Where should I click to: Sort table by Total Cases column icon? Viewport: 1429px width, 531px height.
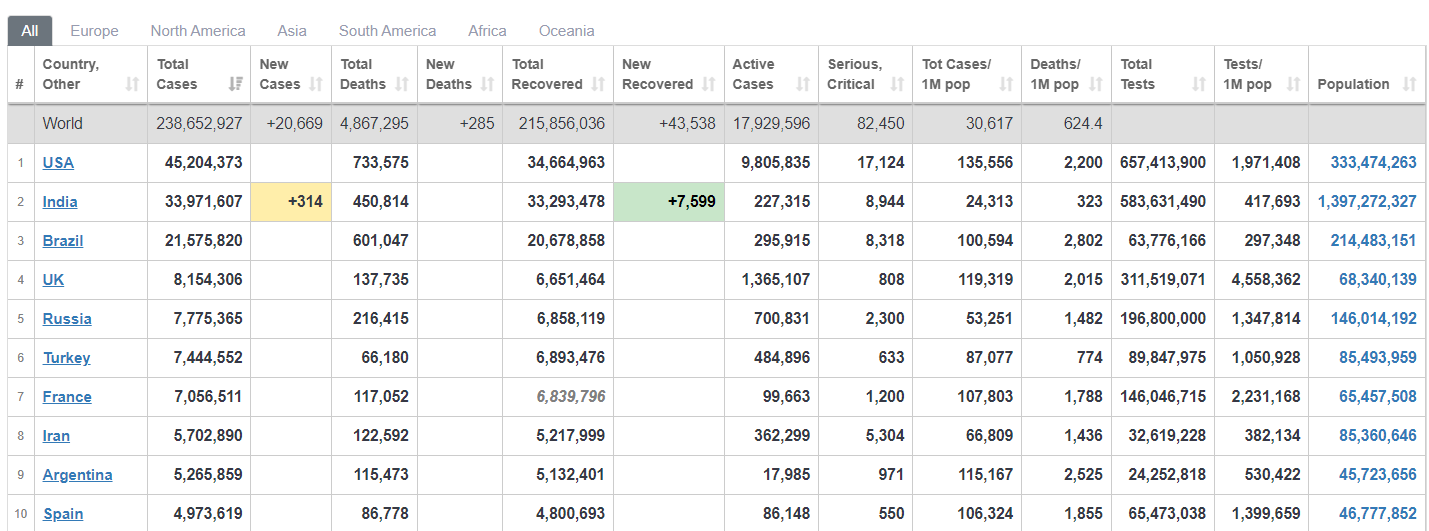236,84
